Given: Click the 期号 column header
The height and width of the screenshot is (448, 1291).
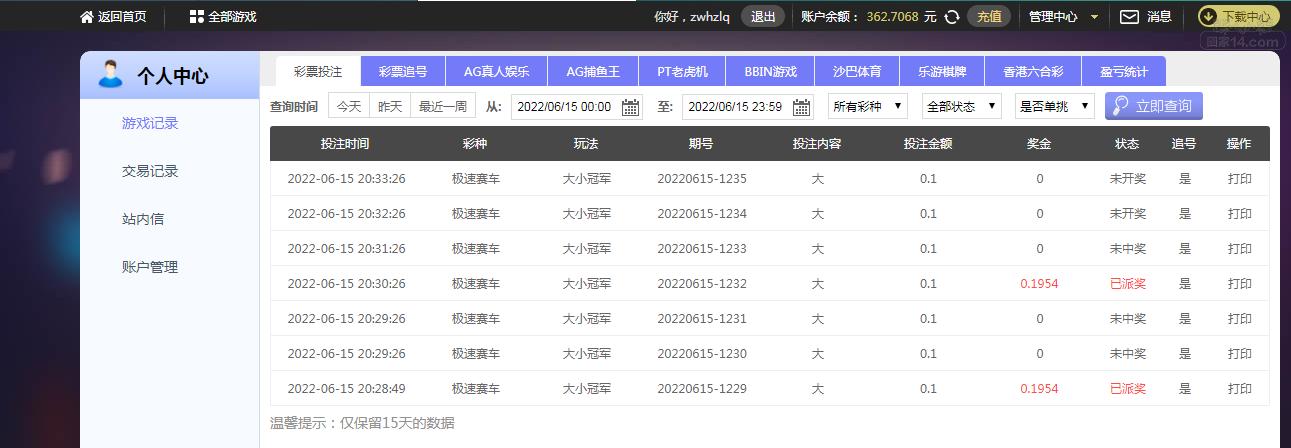Looking at the screenshot, I should [x=701, y=144].
